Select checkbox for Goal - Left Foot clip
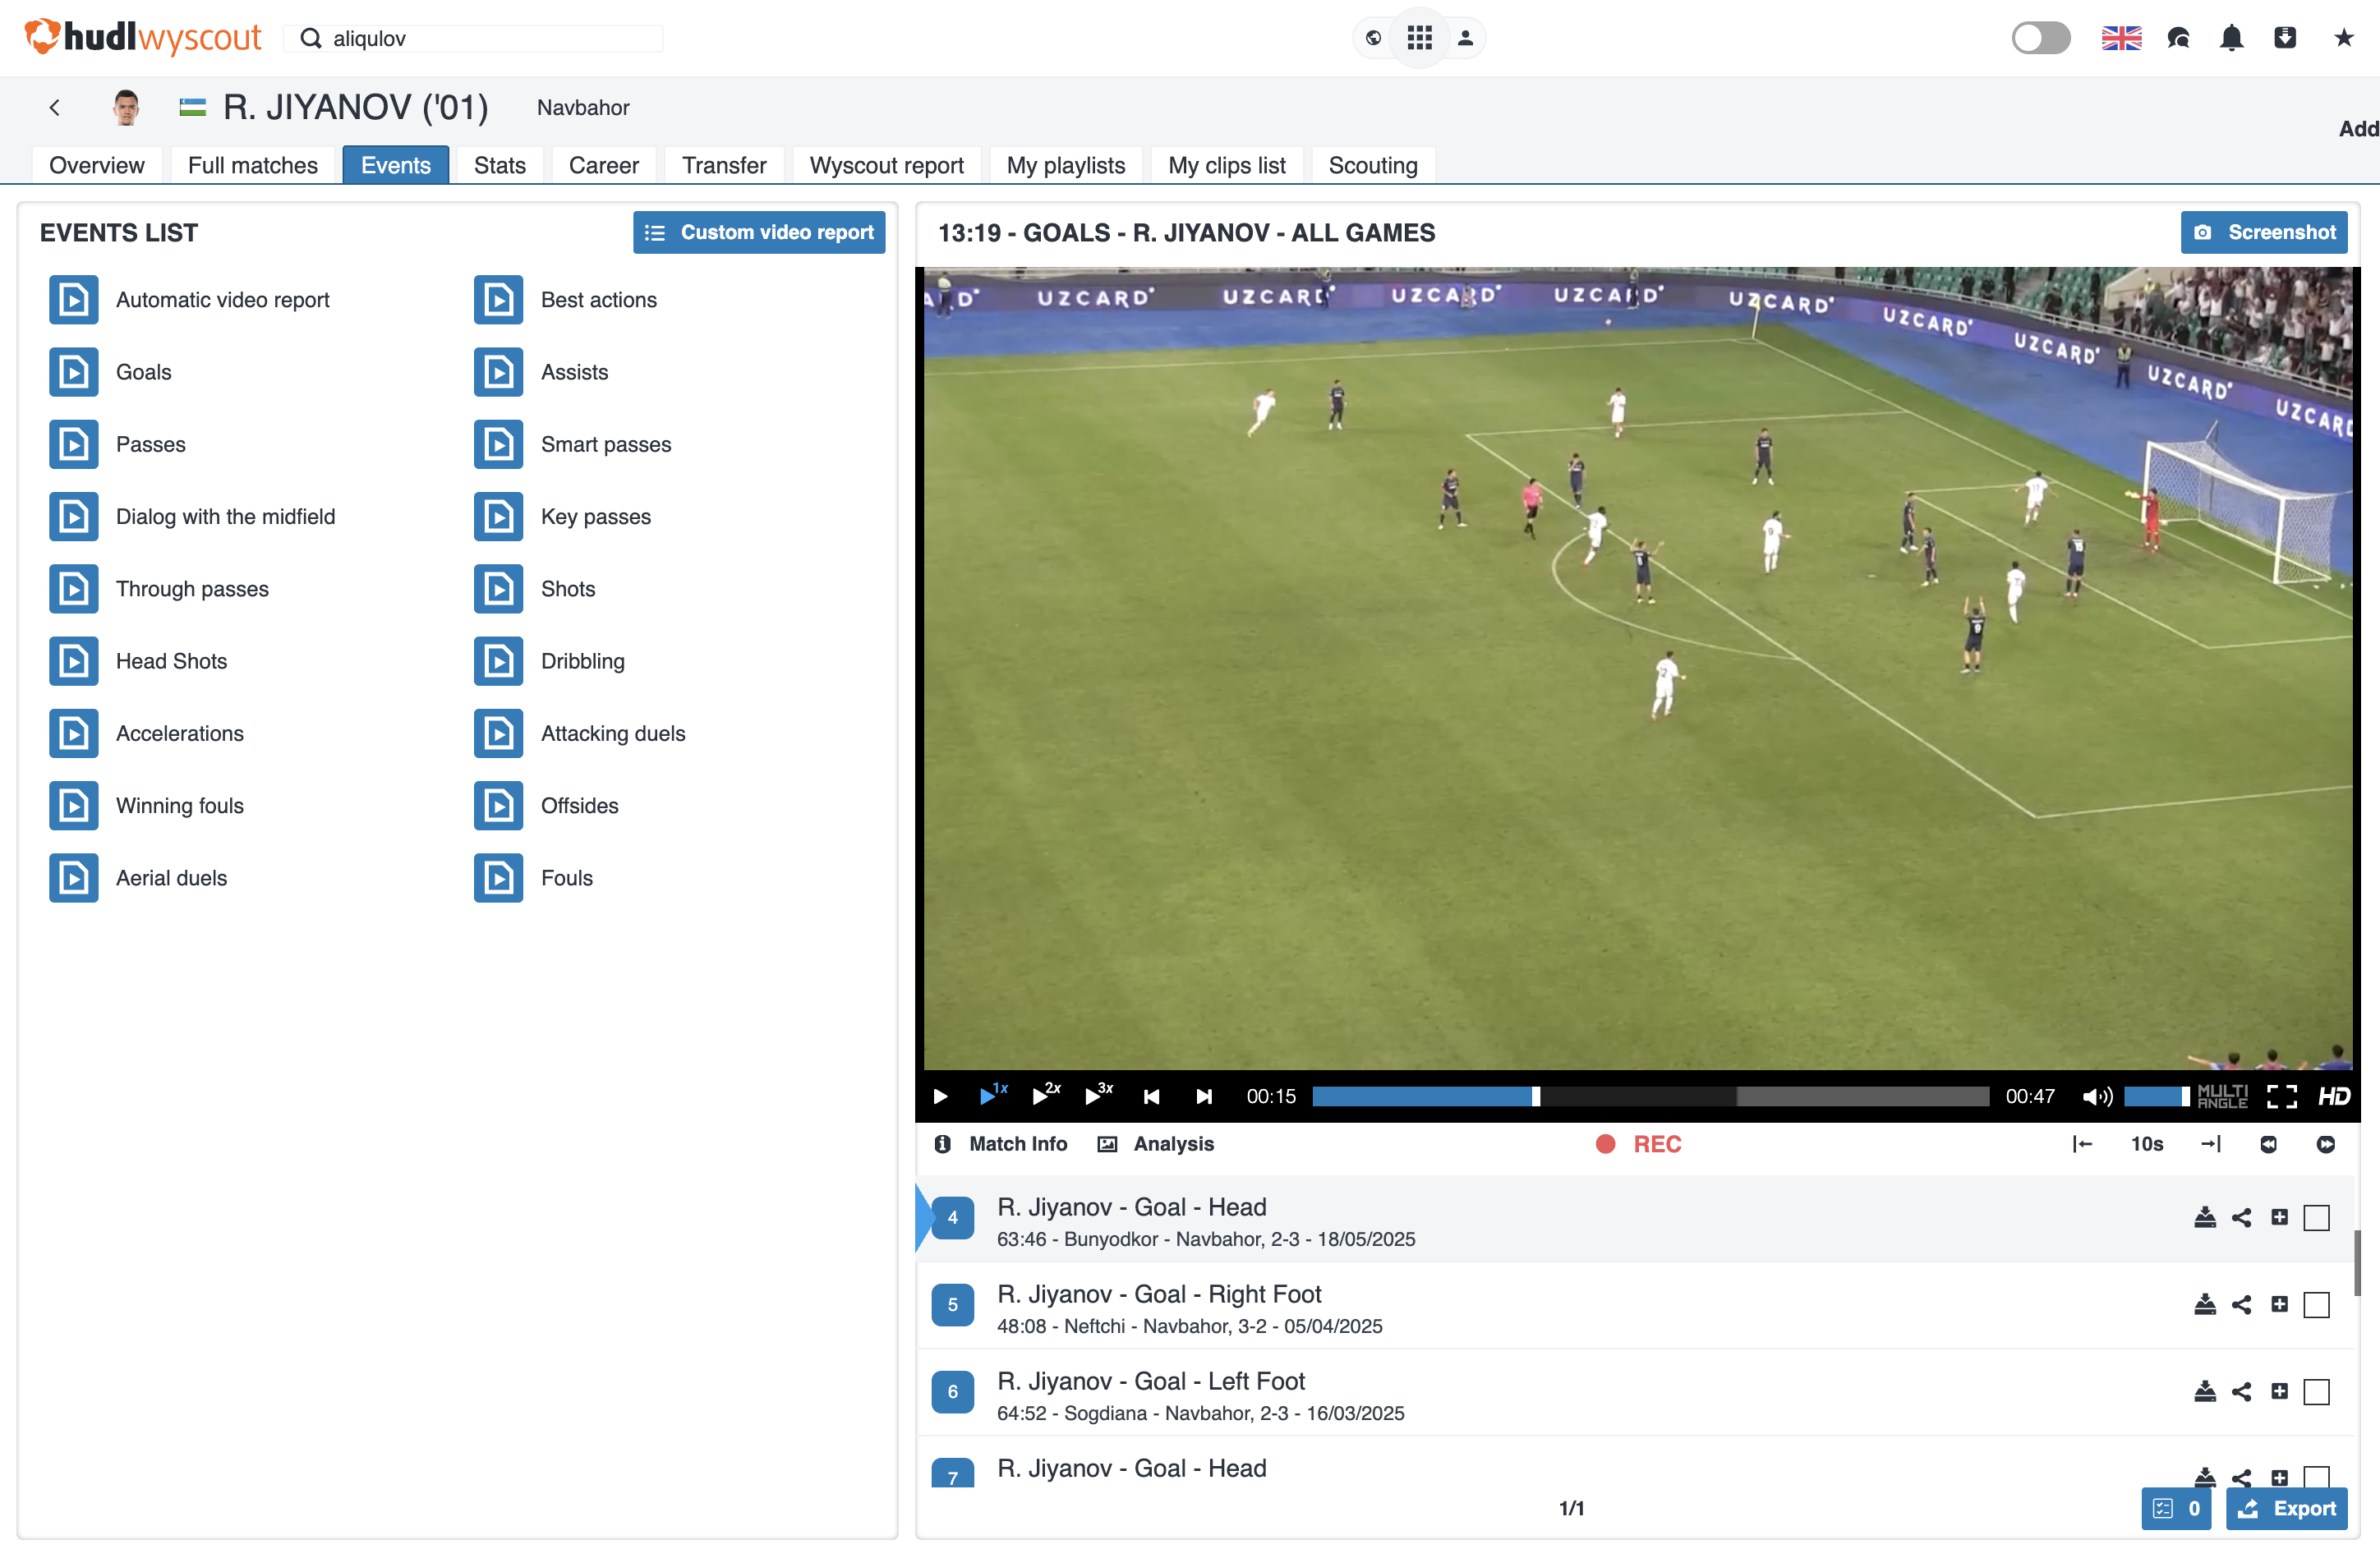 [x=2316, y=1391]
